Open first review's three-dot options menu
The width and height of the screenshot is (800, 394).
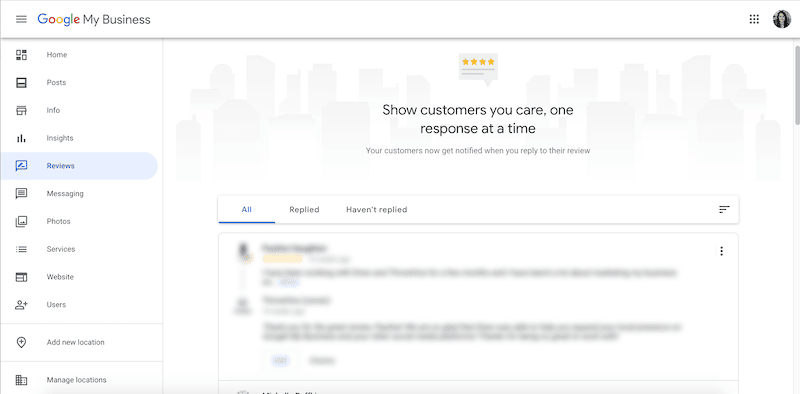click(721, 251)
